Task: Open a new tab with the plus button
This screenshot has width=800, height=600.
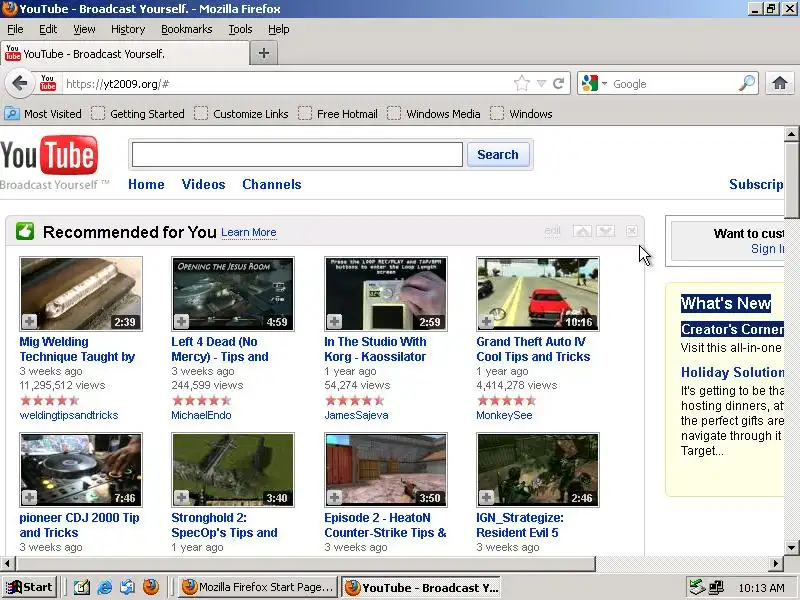Action: click(264, 53)
